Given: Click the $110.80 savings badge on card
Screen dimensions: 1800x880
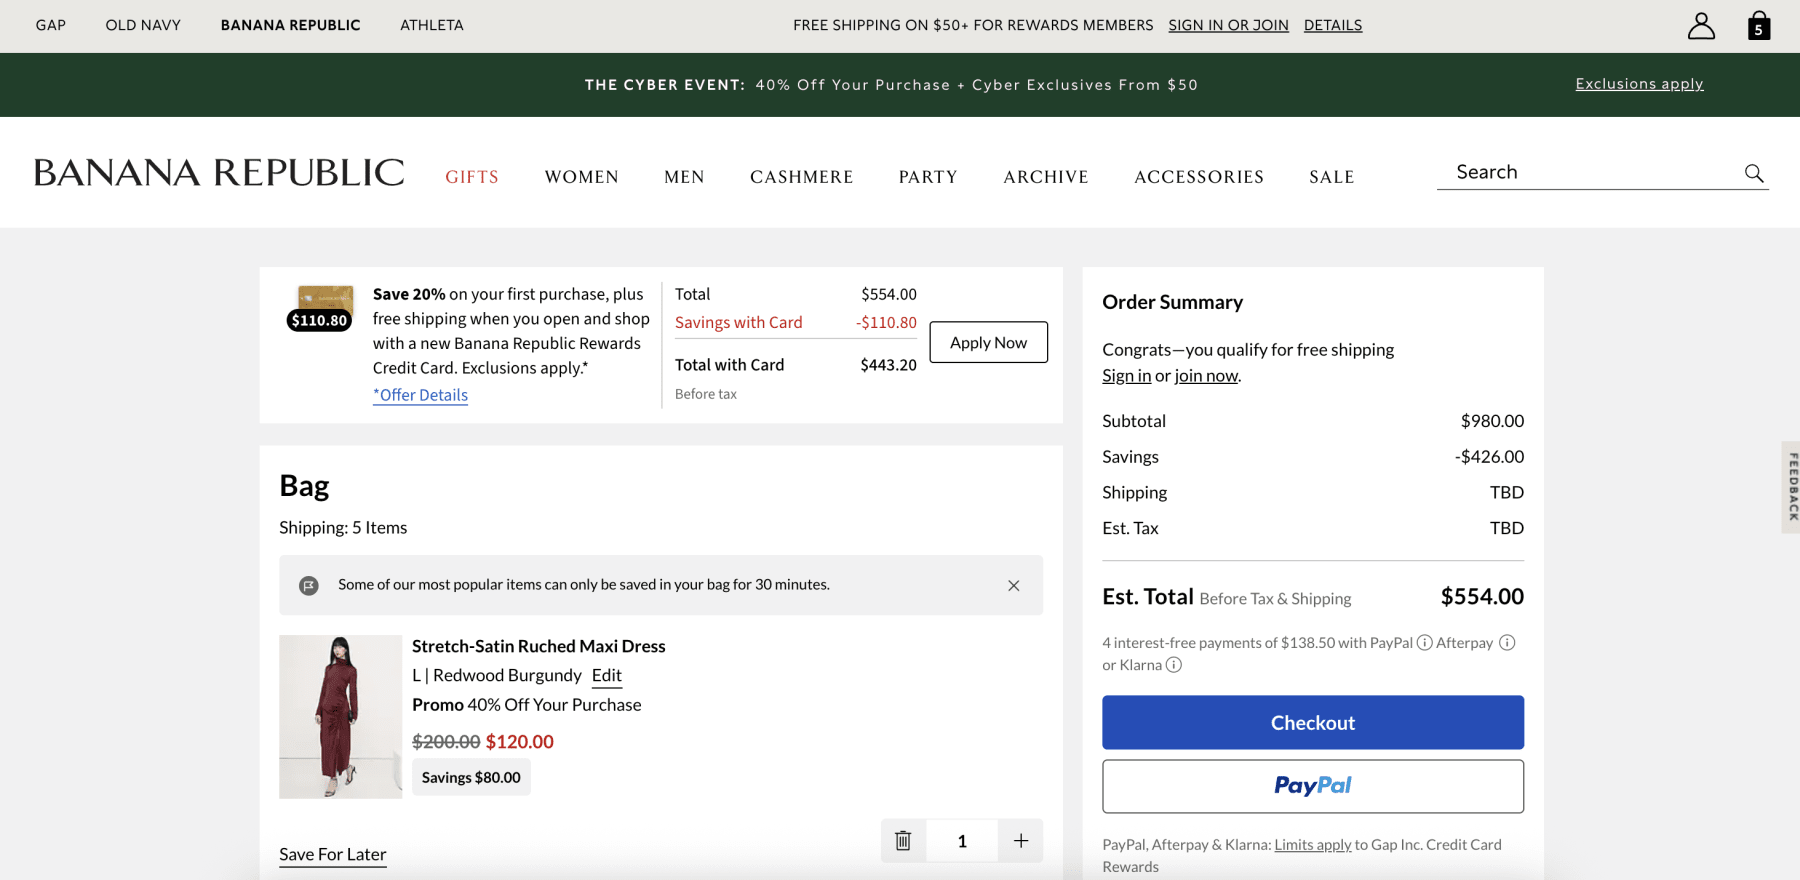Looking at the screenshot, I should point(319,321).
